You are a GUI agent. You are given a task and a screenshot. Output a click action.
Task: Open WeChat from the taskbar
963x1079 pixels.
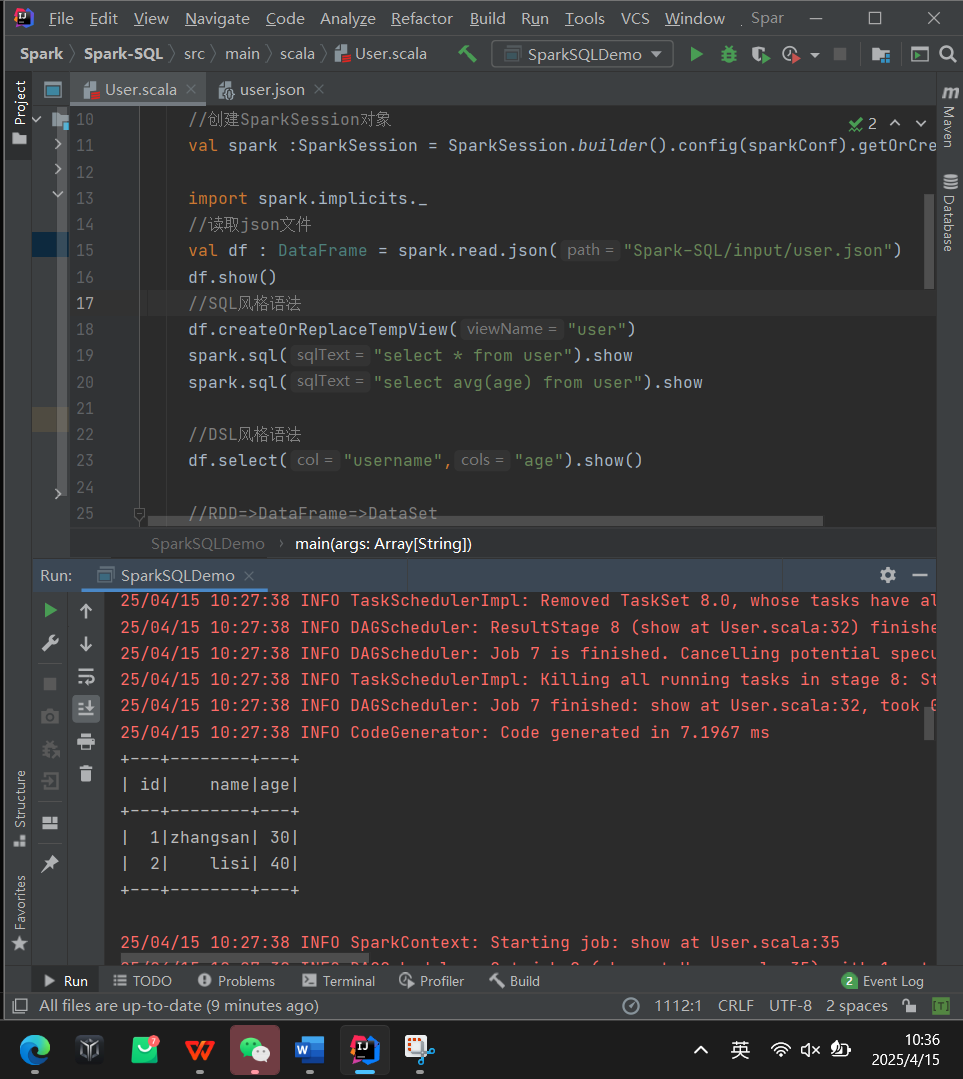coord(255,1049)
